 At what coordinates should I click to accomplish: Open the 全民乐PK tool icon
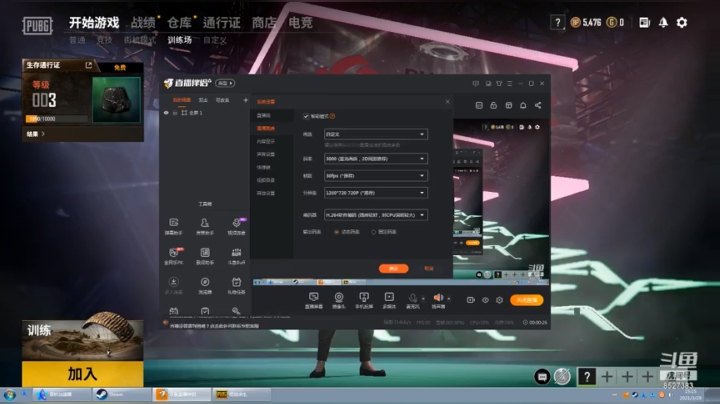pos(174,256)
